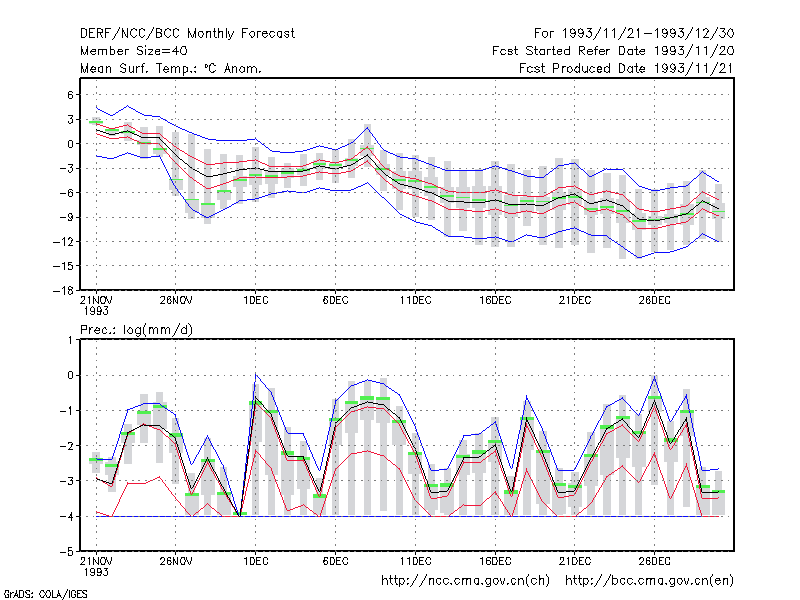Click the Fcst Produced Date text
The width and height of the screenshot is (800, 600).
pos(626,68)
